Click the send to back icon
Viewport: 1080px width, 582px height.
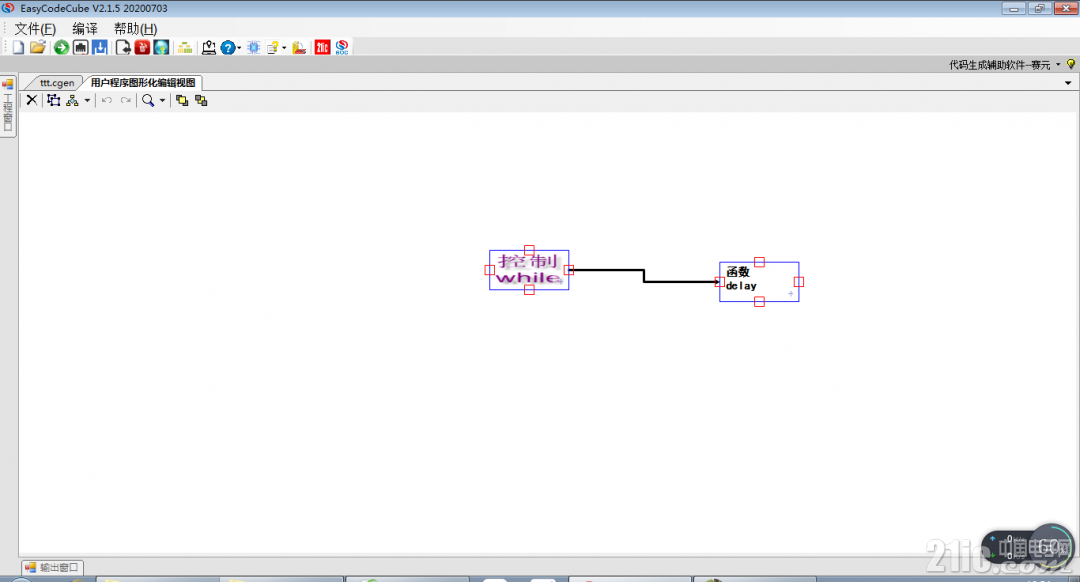201,101
